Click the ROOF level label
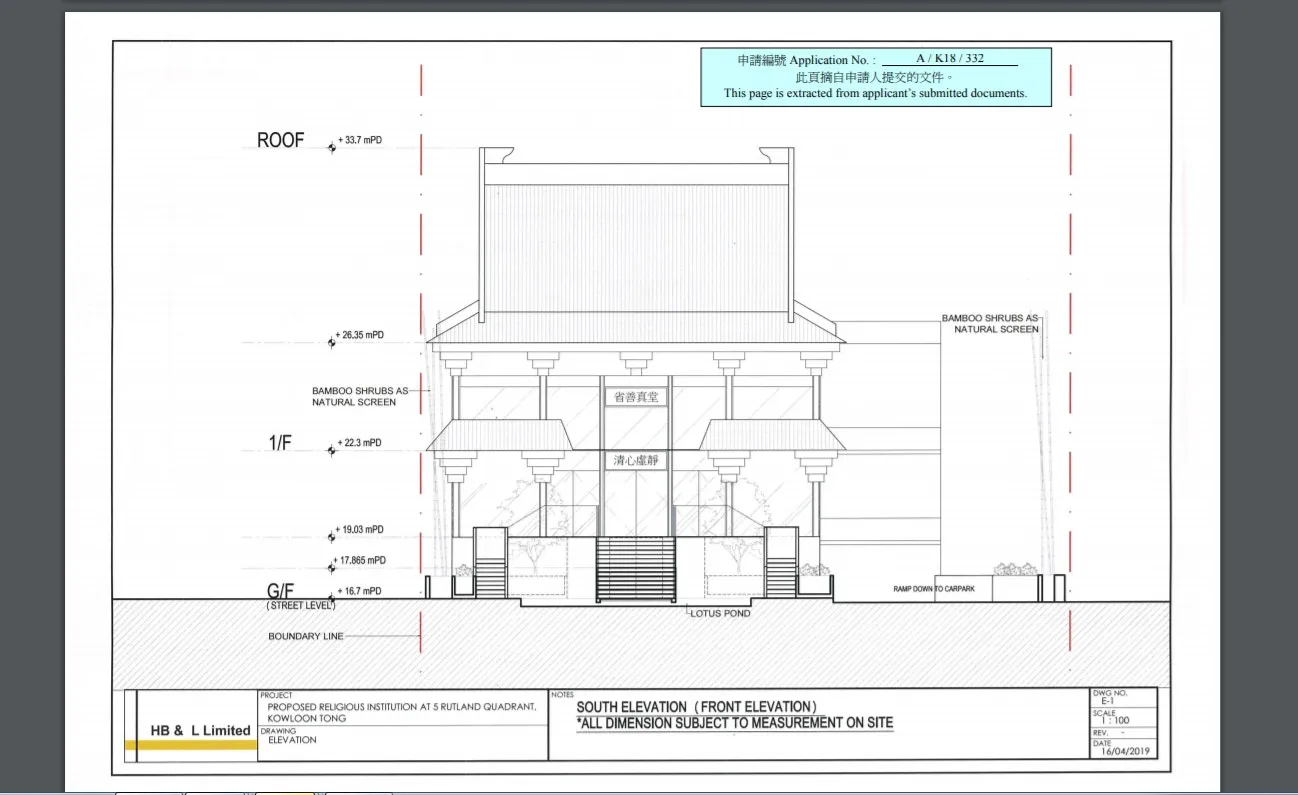The image size is (1298, 795). point(280,141)
